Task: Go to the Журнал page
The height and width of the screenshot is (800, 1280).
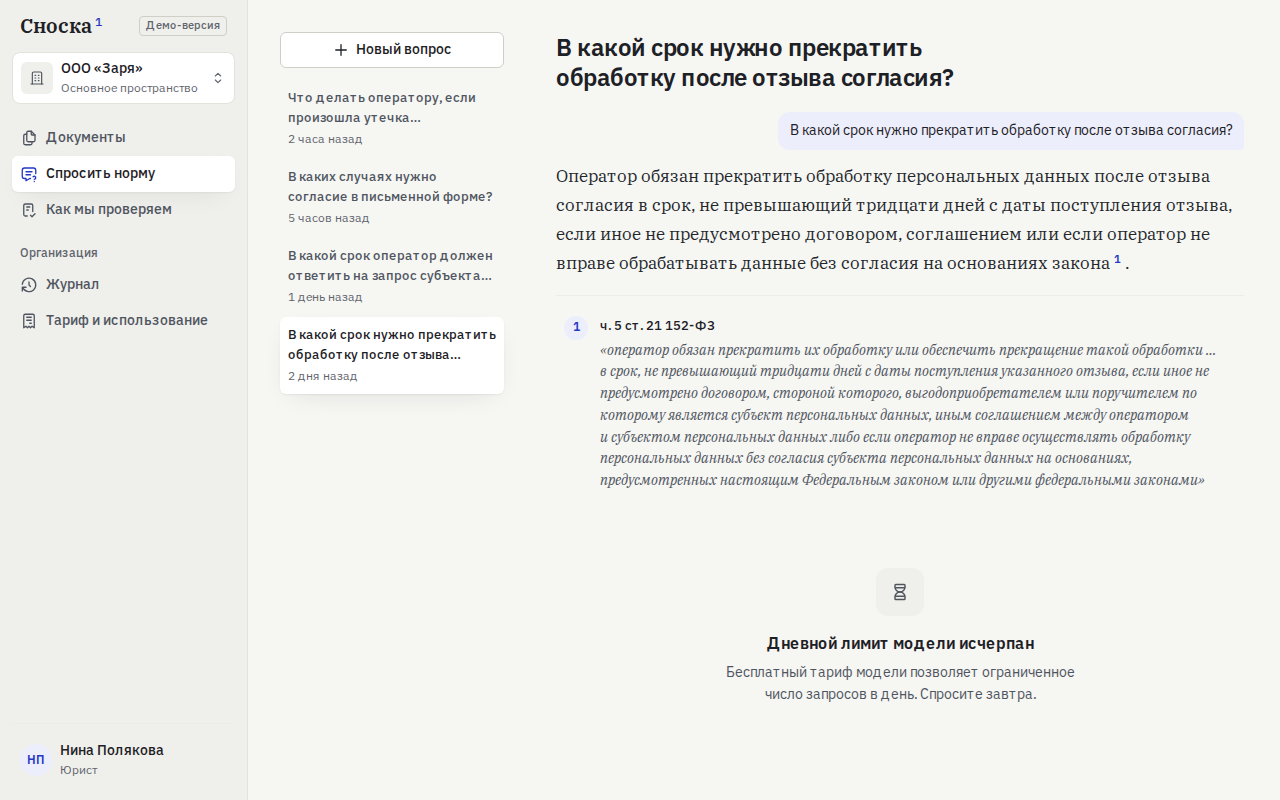Action: point(124,284)
